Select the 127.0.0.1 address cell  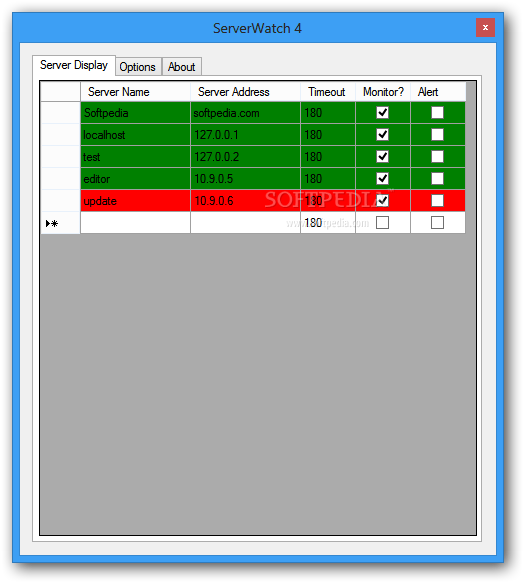[x=245, y=135]
